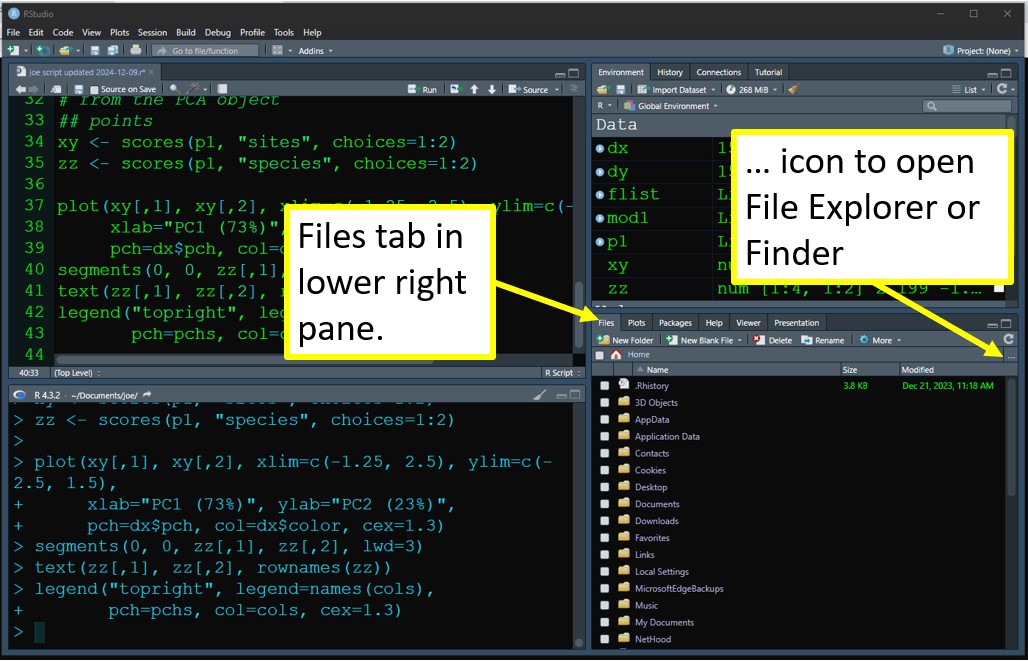This screenshot has width=1028, height=661.
Task: Check the Desktop folder checkbox
Action: pos(604,487)
